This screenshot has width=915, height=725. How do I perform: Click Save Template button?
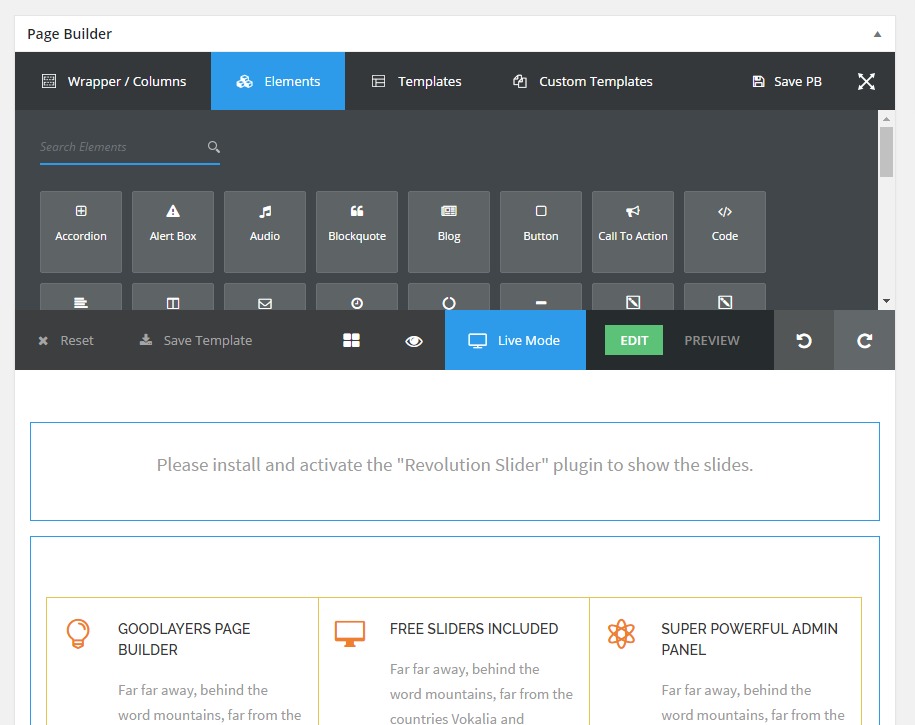(x=196, y=341)
